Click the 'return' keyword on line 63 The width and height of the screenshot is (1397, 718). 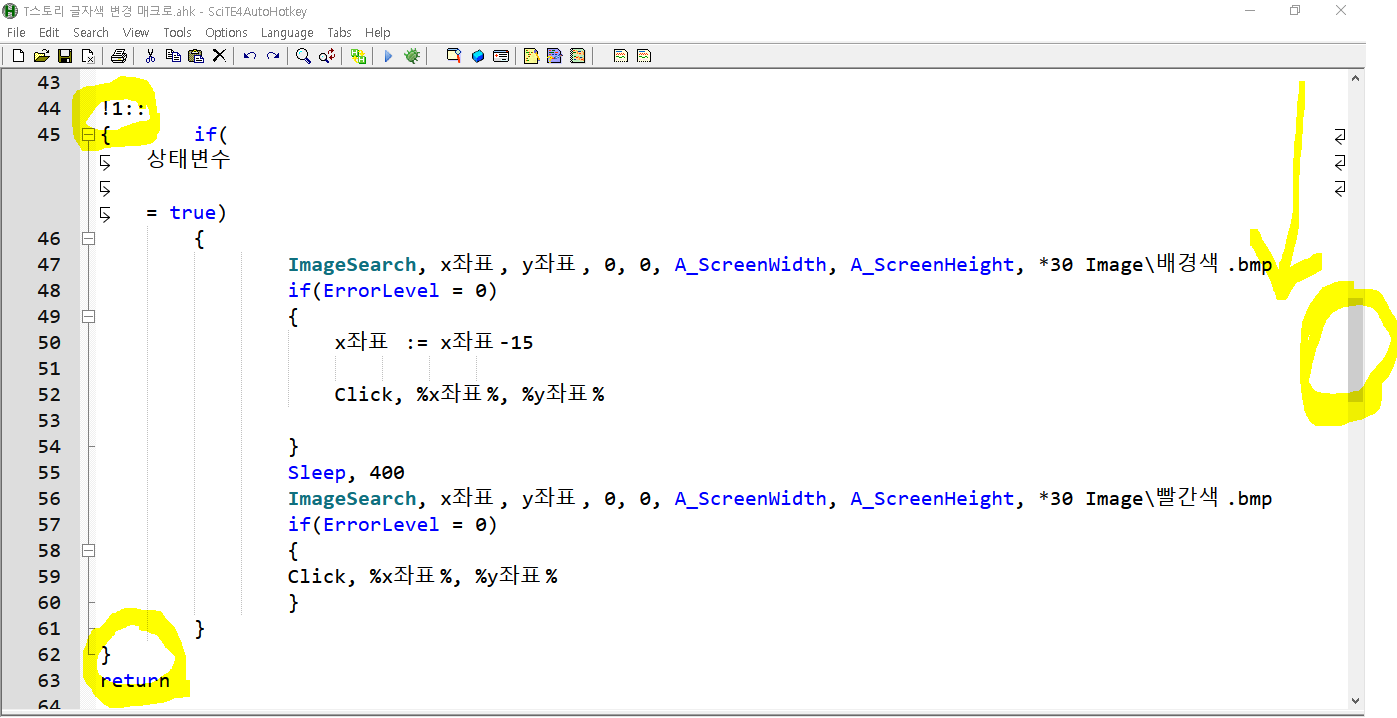point(135,680)
